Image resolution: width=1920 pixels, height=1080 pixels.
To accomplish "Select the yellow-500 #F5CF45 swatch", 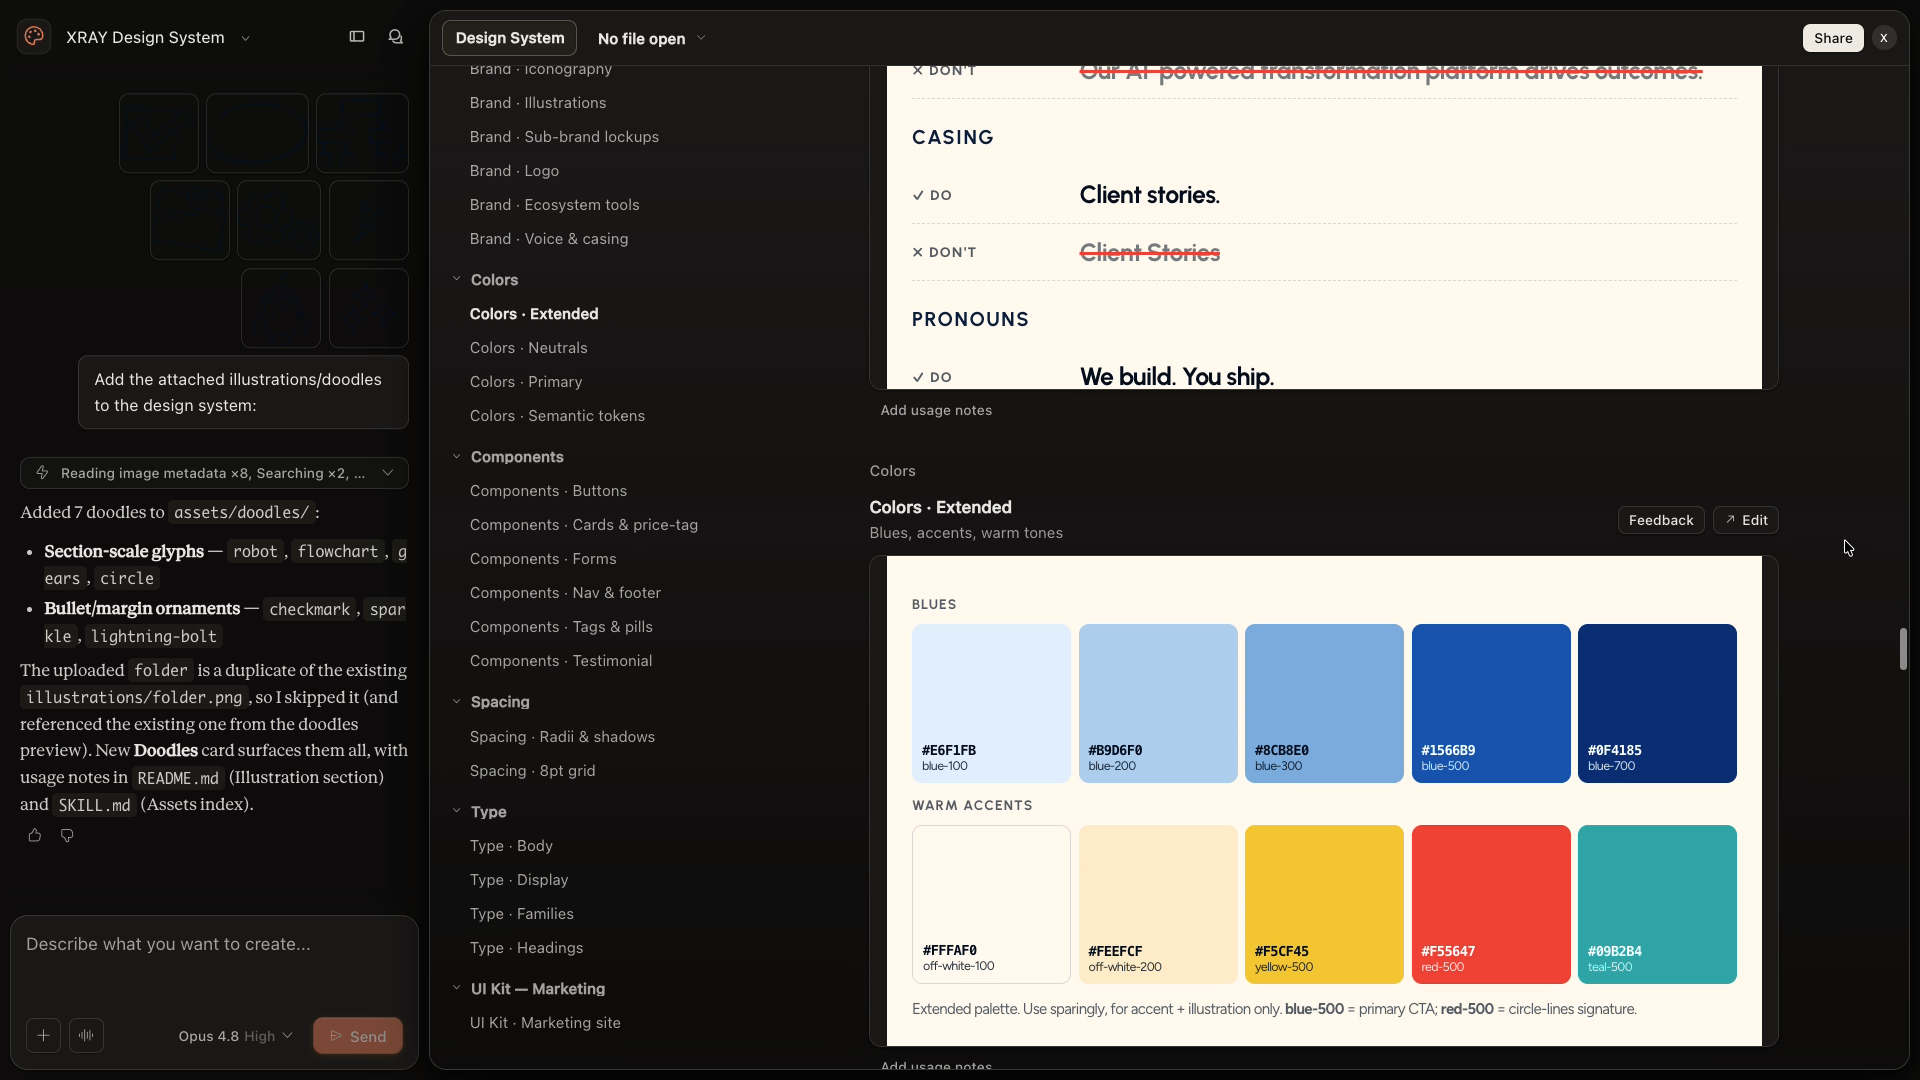I will click(x=1324, y=904).
